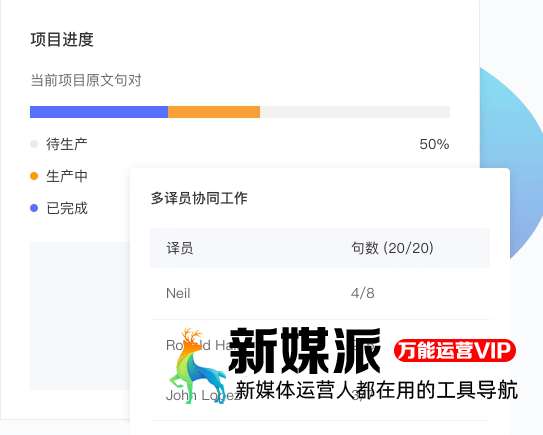Viewport: 543px width, 435px height.
Task: Click the blue segment of progress bar
Action: tap(99, 112)
